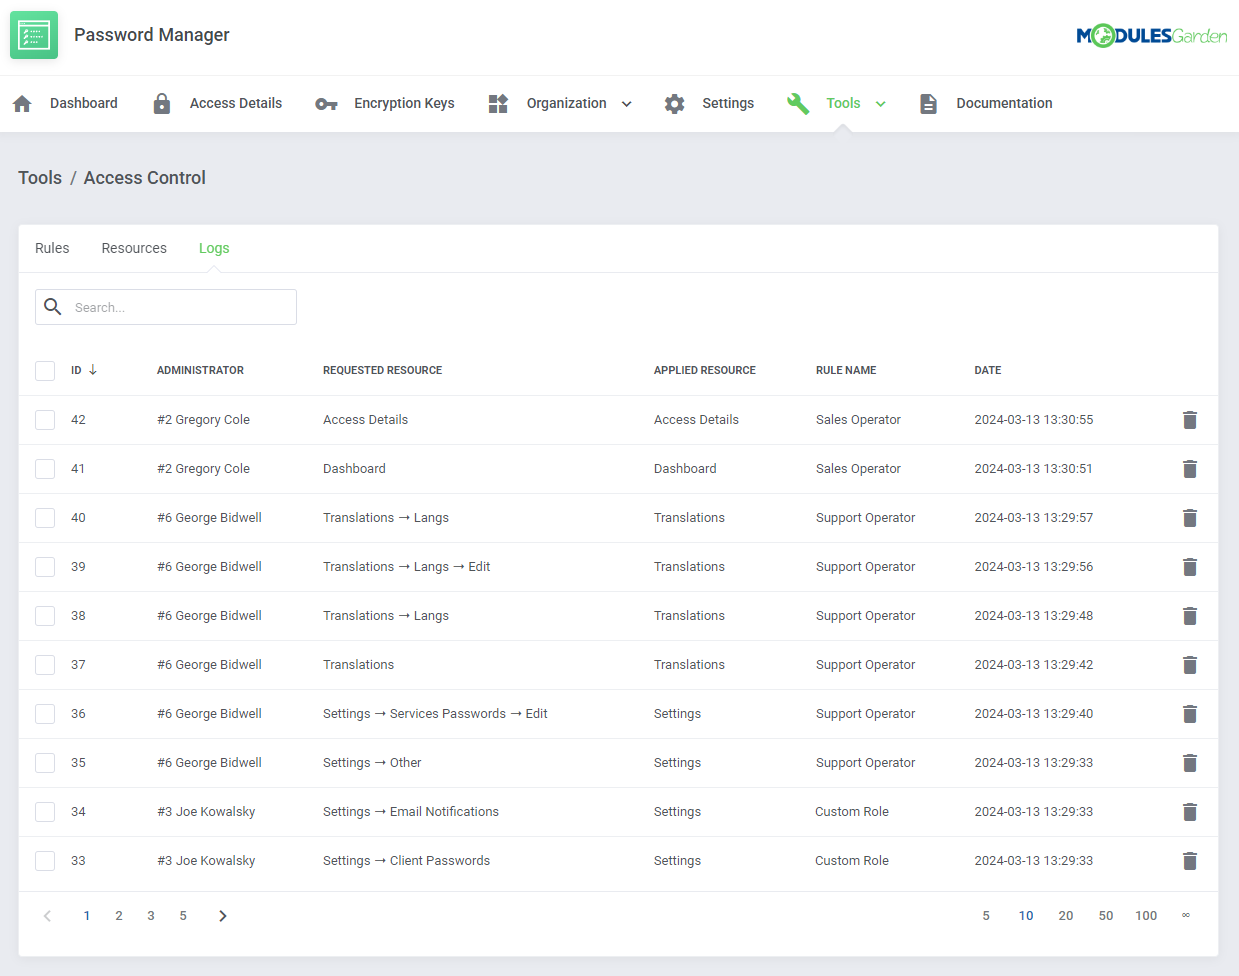Delete log 37 using its trash icon
Screen dimensions: 1239x976
(x=1189, y=665)
